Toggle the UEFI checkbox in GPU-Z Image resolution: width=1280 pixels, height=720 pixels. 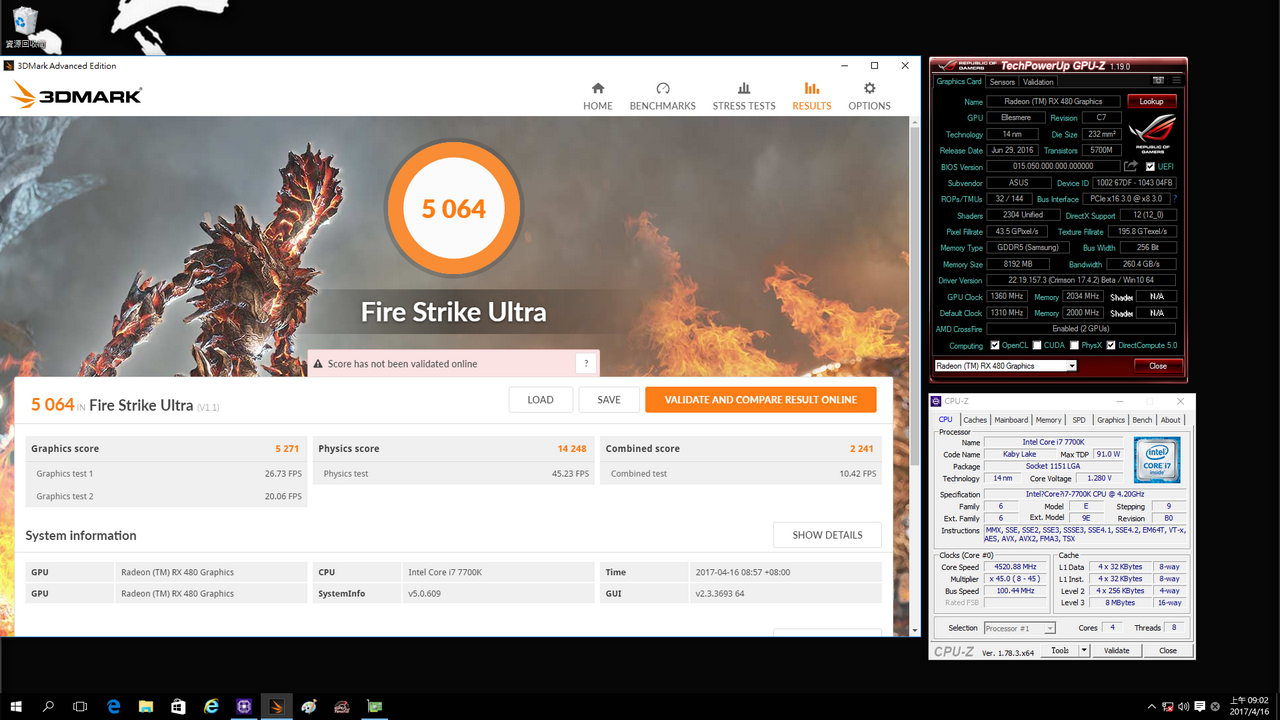[x=1150, y=166]
